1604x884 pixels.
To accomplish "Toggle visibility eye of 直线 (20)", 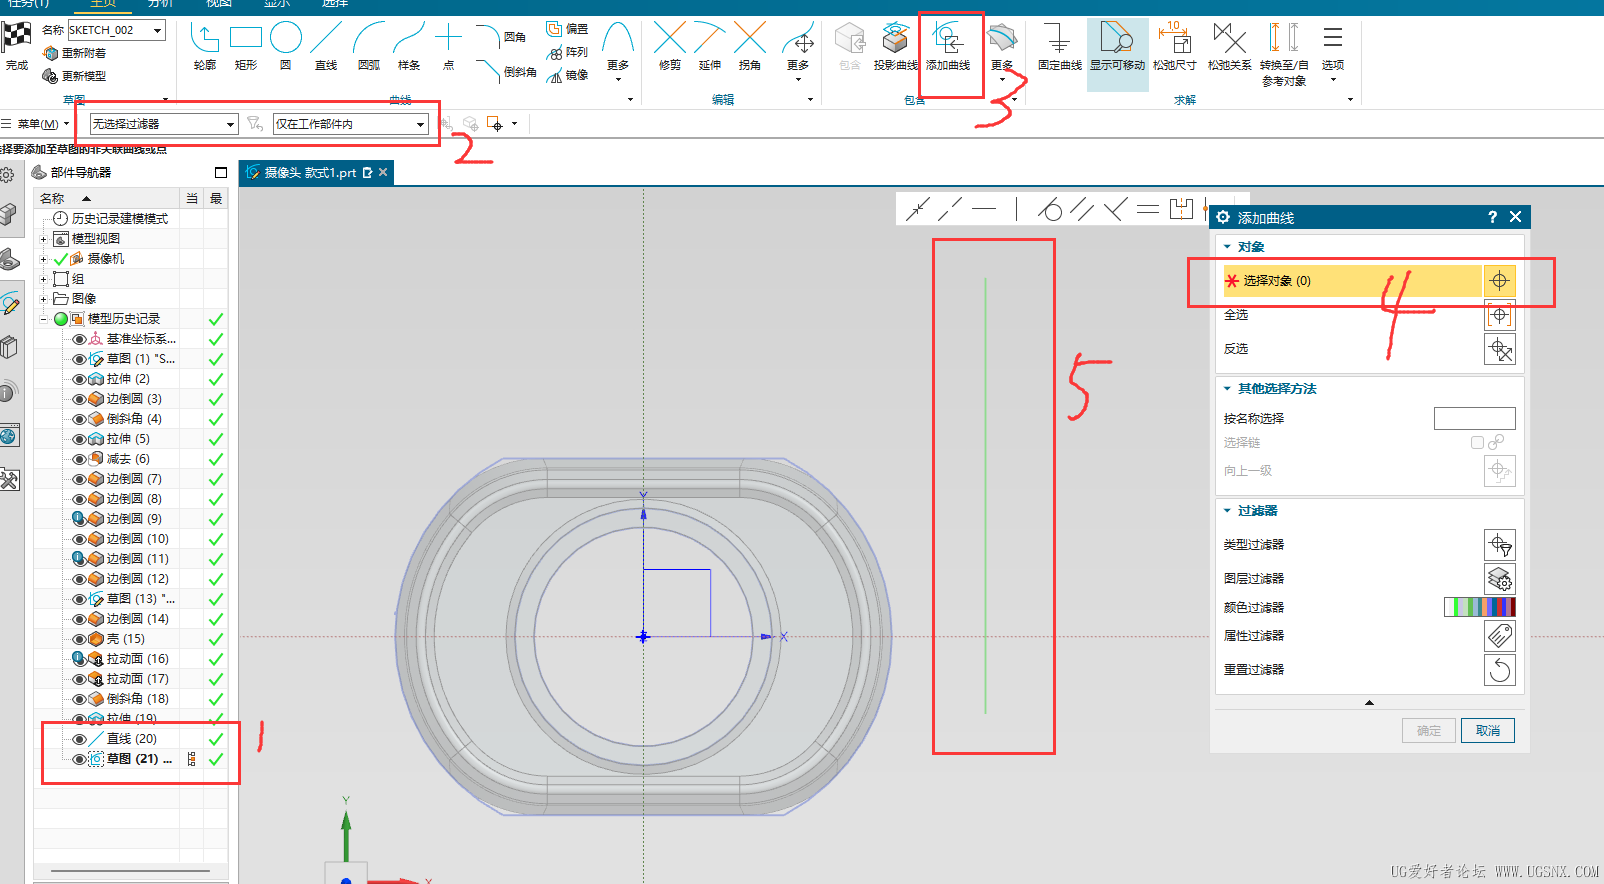I will click(x=80, y=739).
